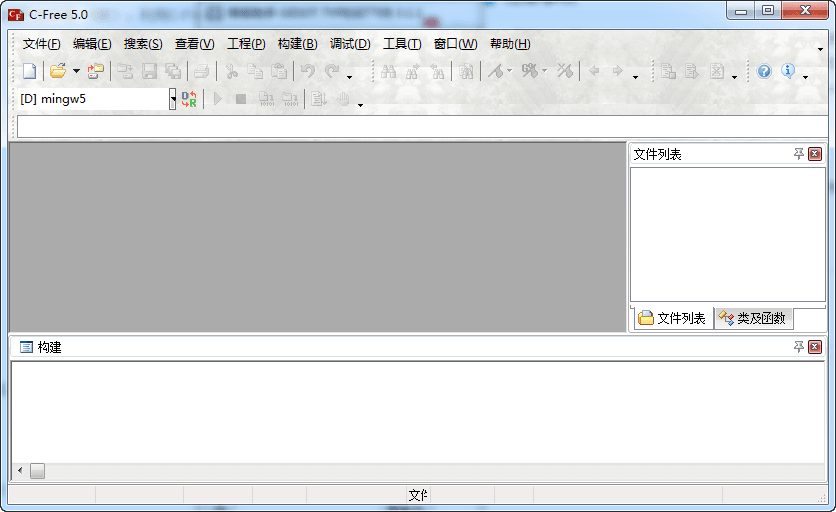This screenshot has height=512, width=836.
Task: Open the 工程(P) menu
Action: tap(246, 44)
